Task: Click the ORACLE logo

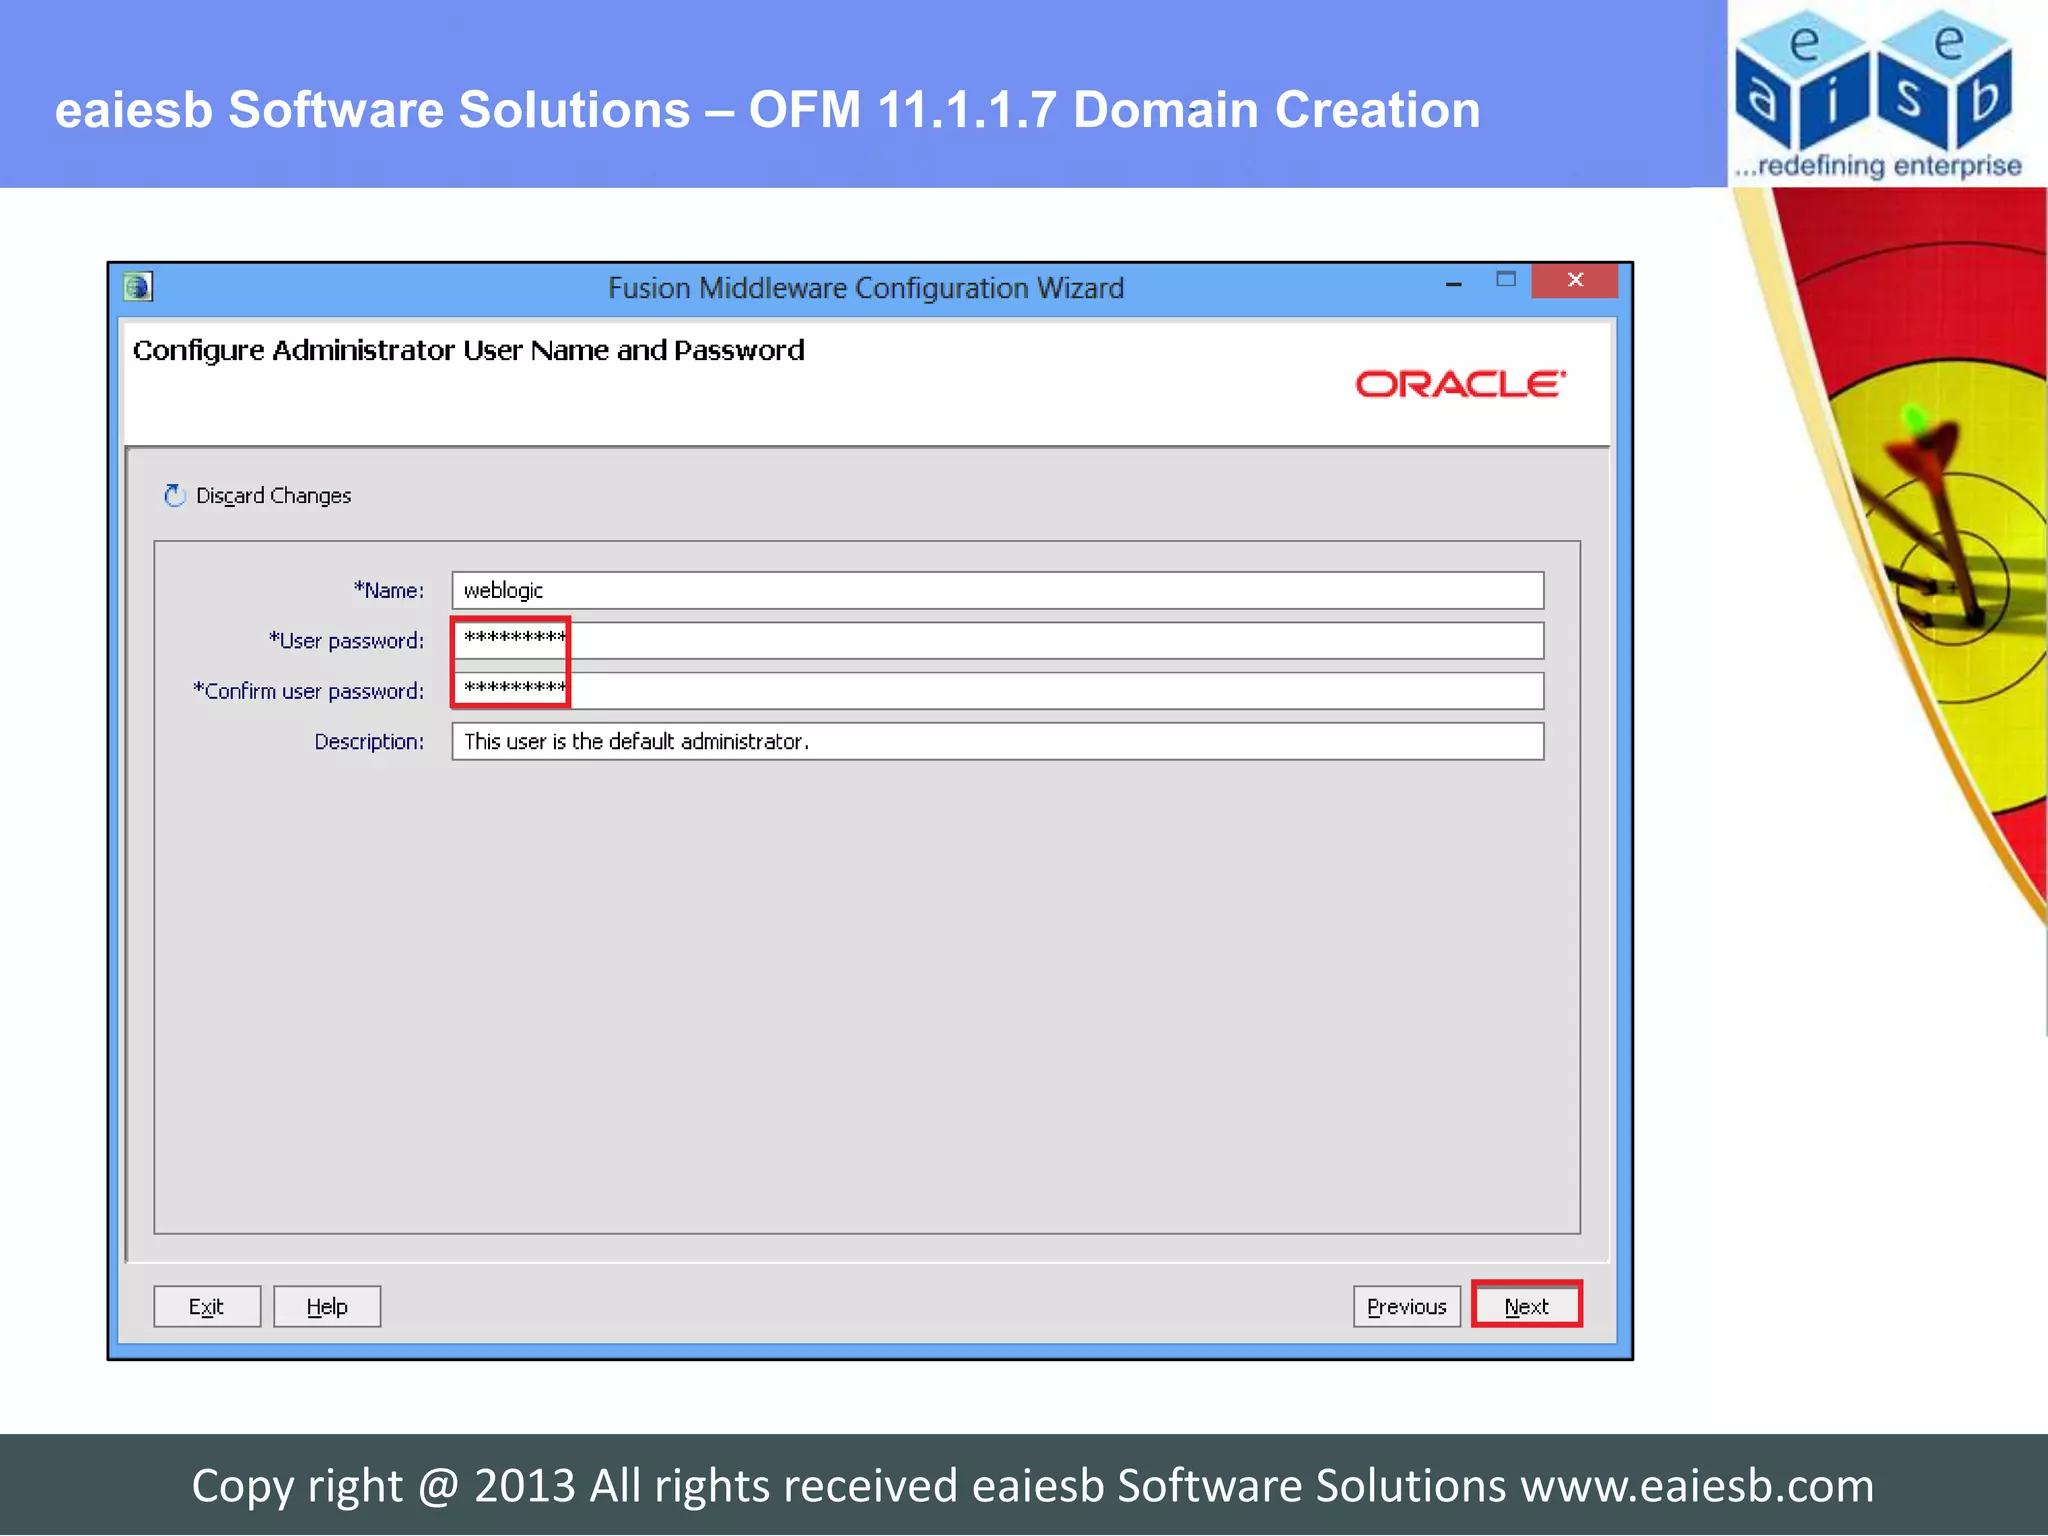Action: click(1460, 384)
